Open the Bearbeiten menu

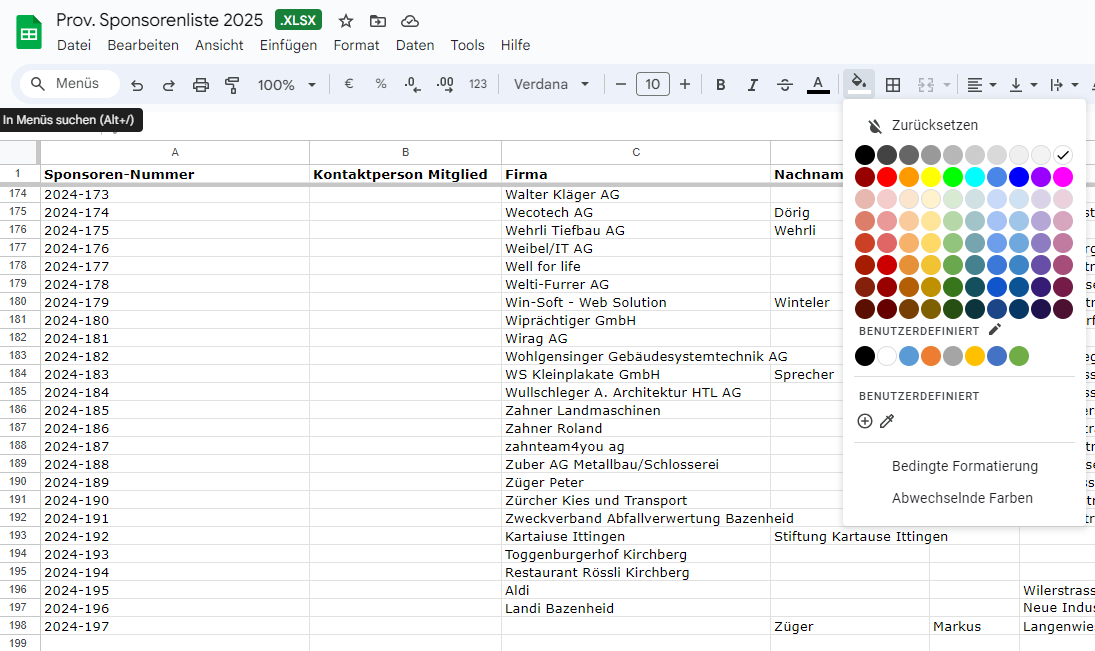click(143, 45)
